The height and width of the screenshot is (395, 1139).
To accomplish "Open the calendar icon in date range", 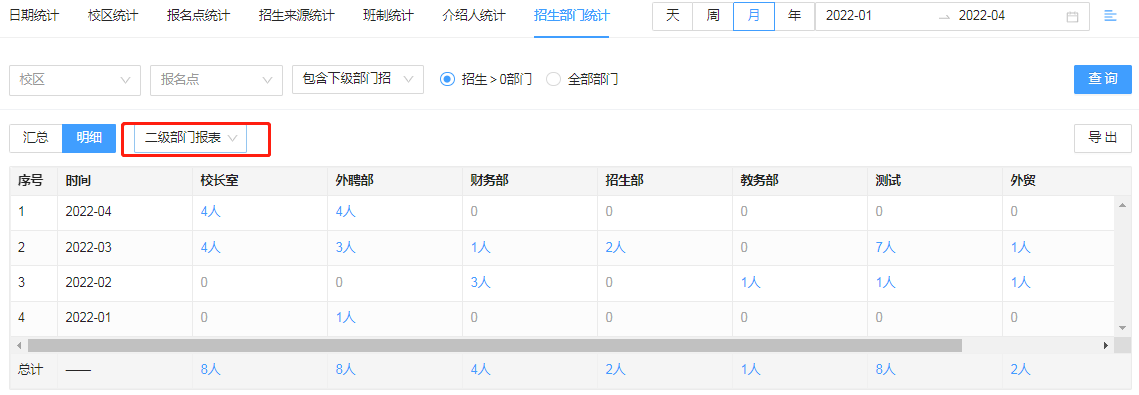I will tap(1072, 17).
